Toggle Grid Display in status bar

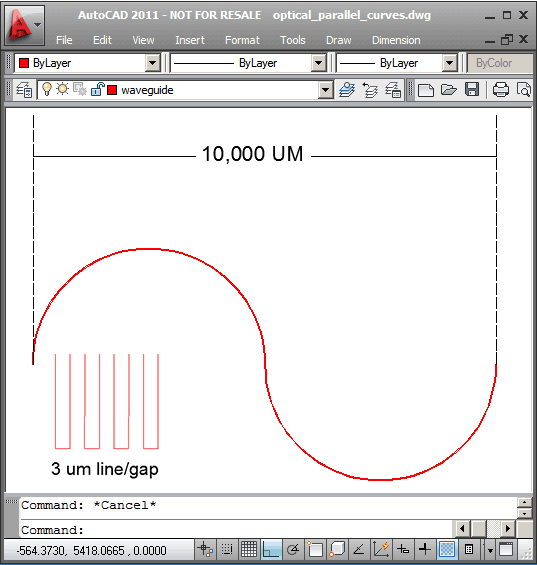pyautogui.click(x=249, y=550)
